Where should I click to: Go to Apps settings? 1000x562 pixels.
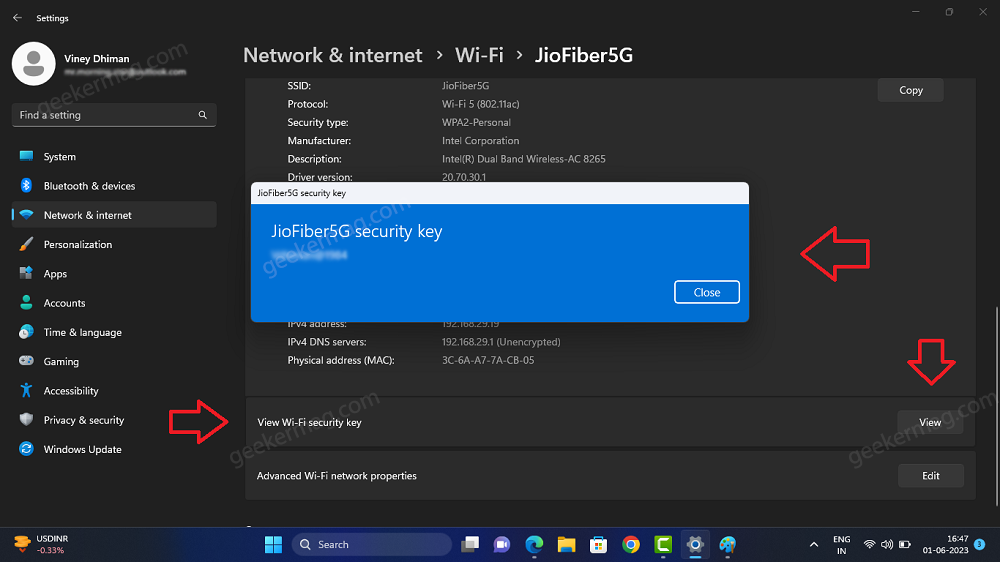(x=114, y=274)
